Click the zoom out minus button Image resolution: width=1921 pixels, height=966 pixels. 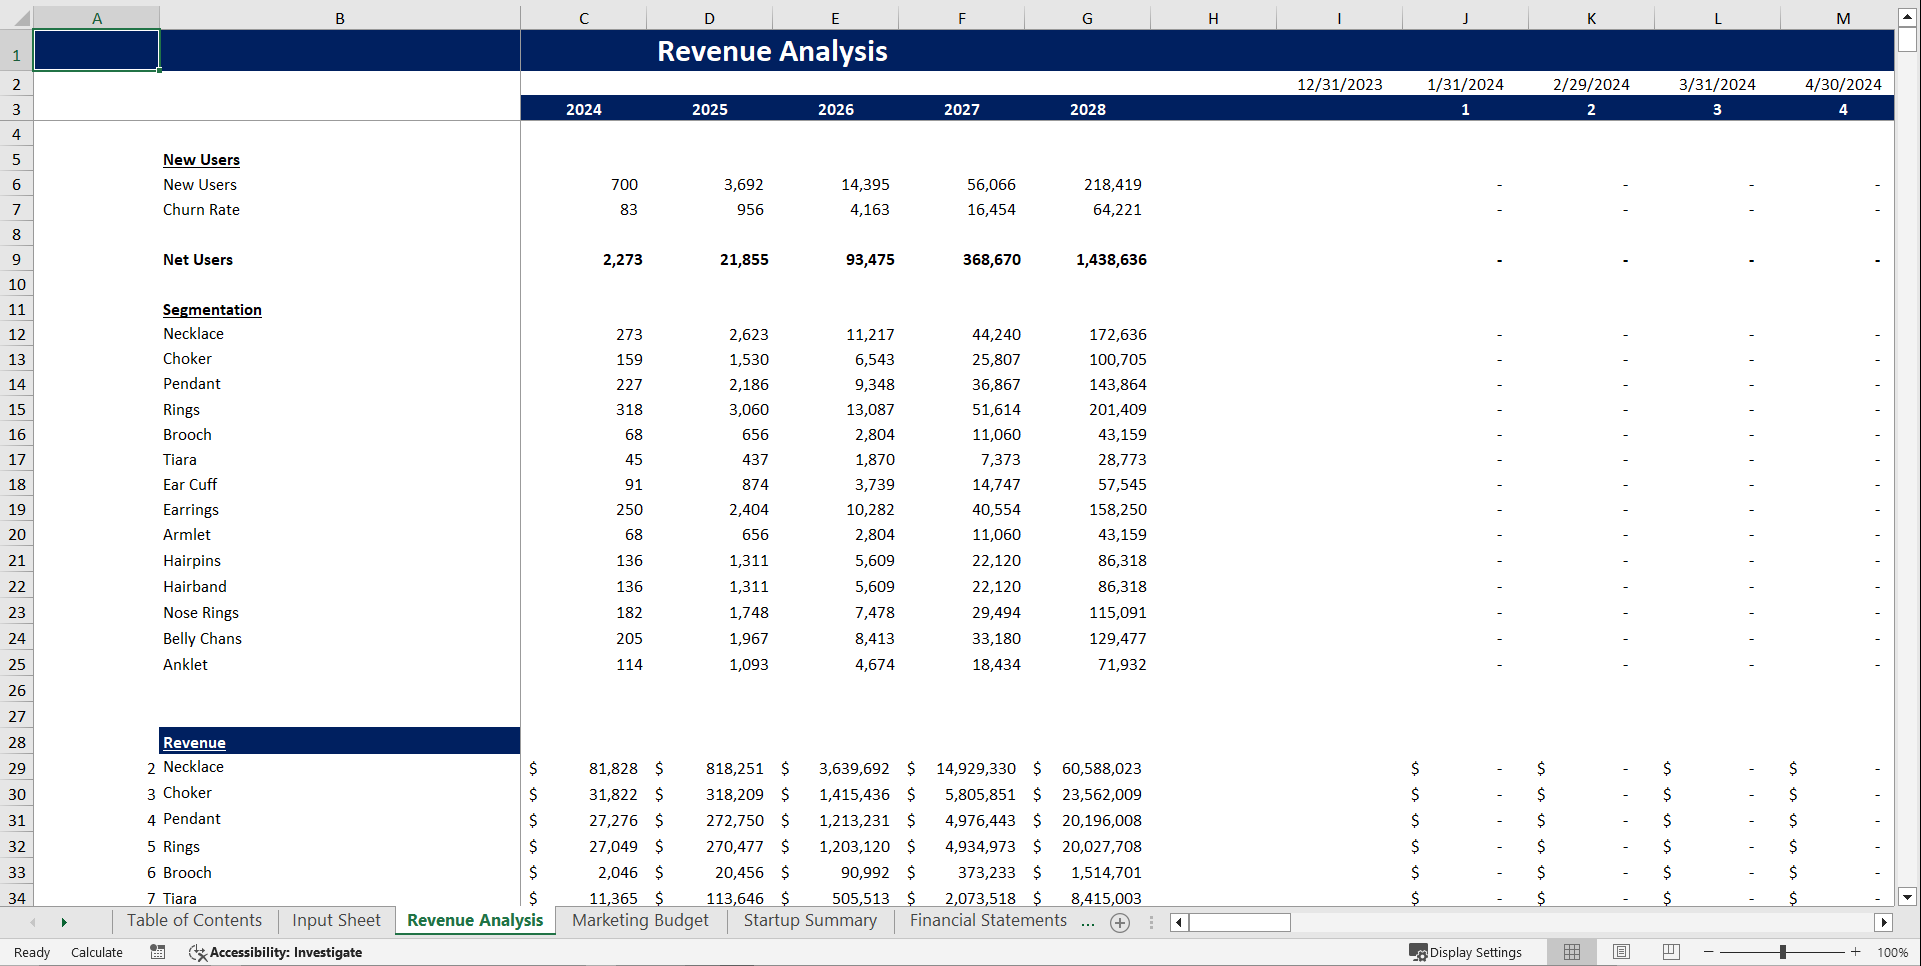point(1709,952)
